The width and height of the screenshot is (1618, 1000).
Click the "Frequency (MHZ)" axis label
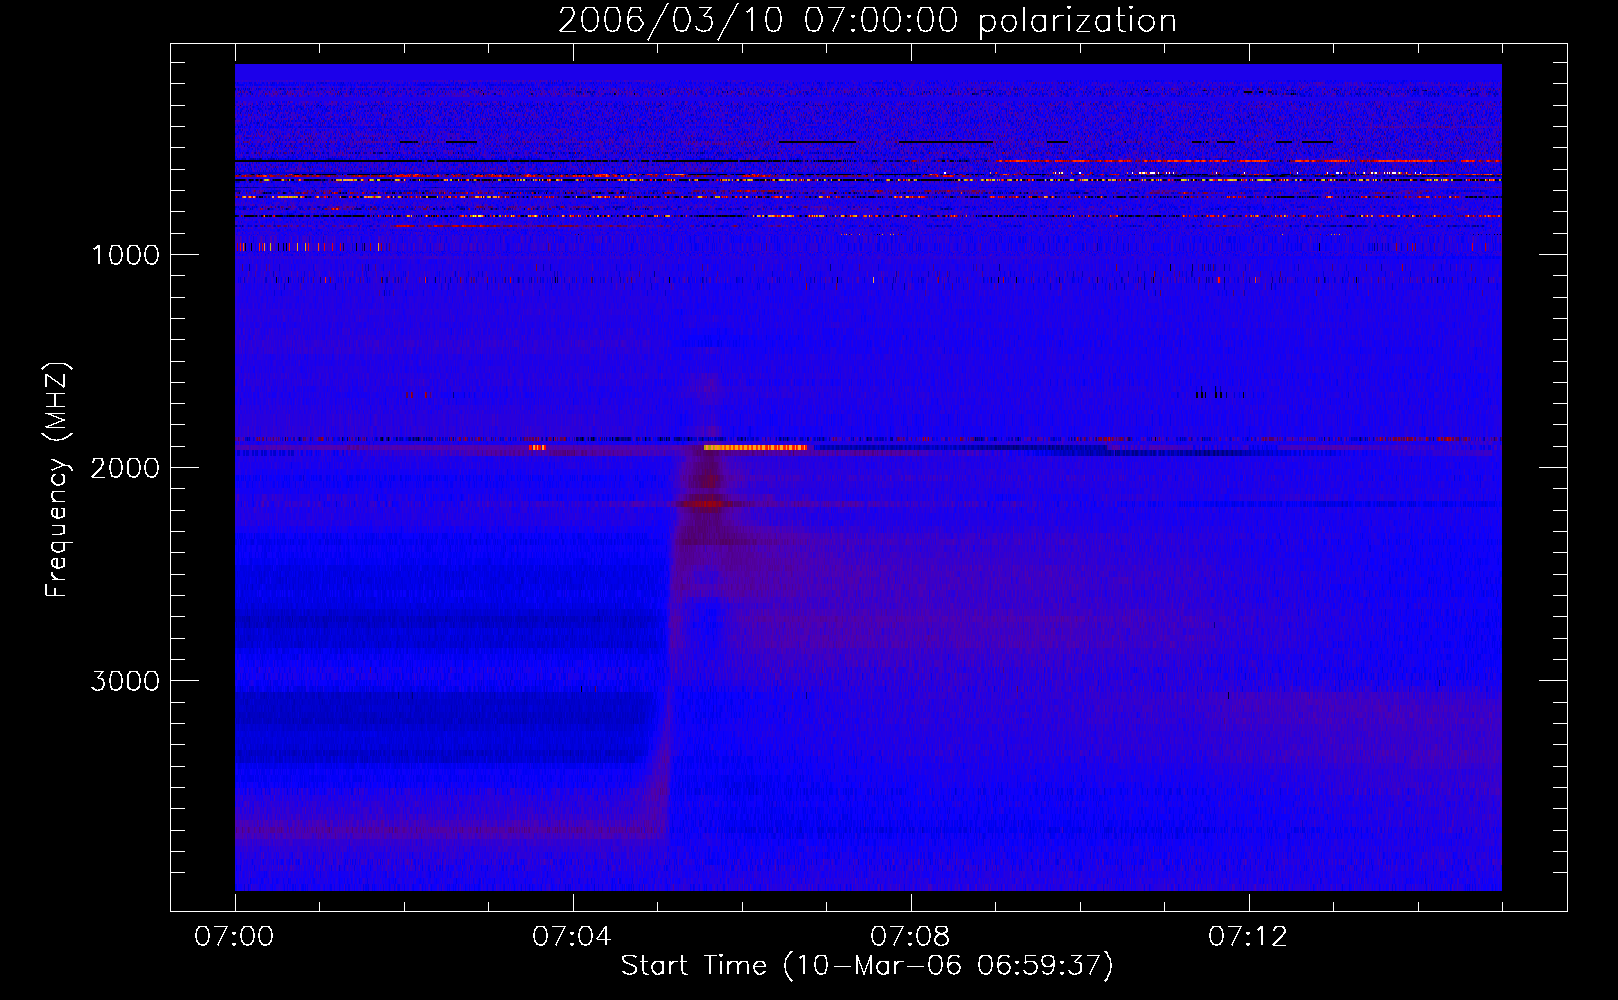pos(57,480)
